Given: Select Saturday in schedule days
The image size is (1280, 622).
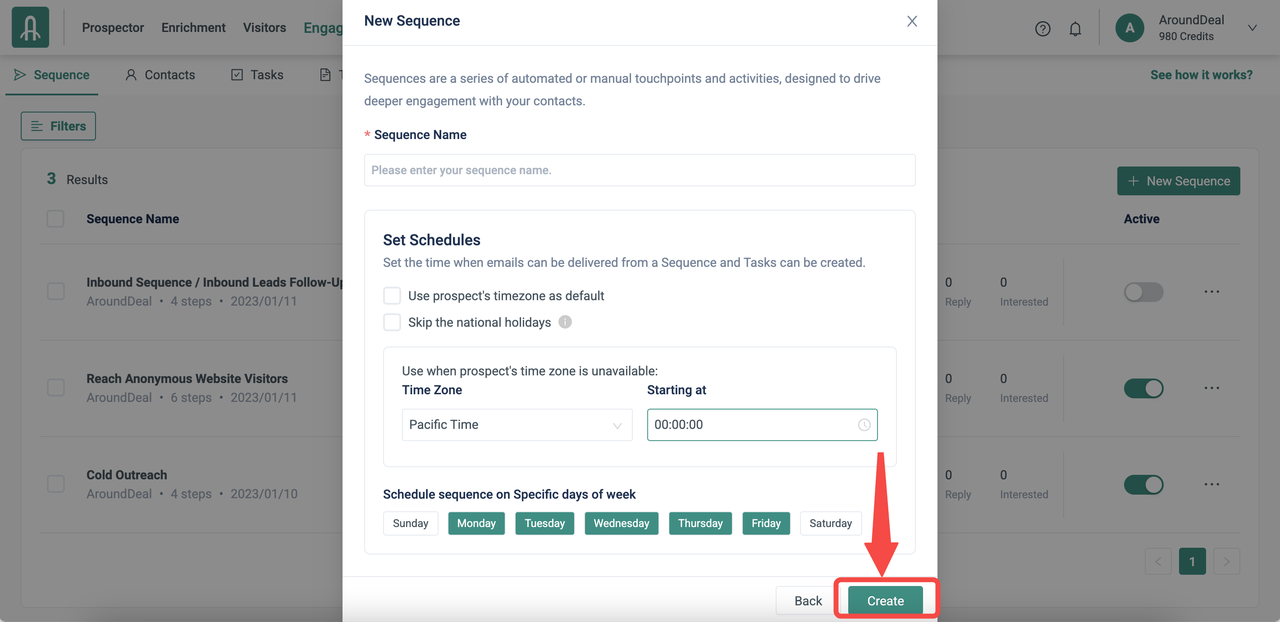Looking at the screenshot, I should 831,523.
